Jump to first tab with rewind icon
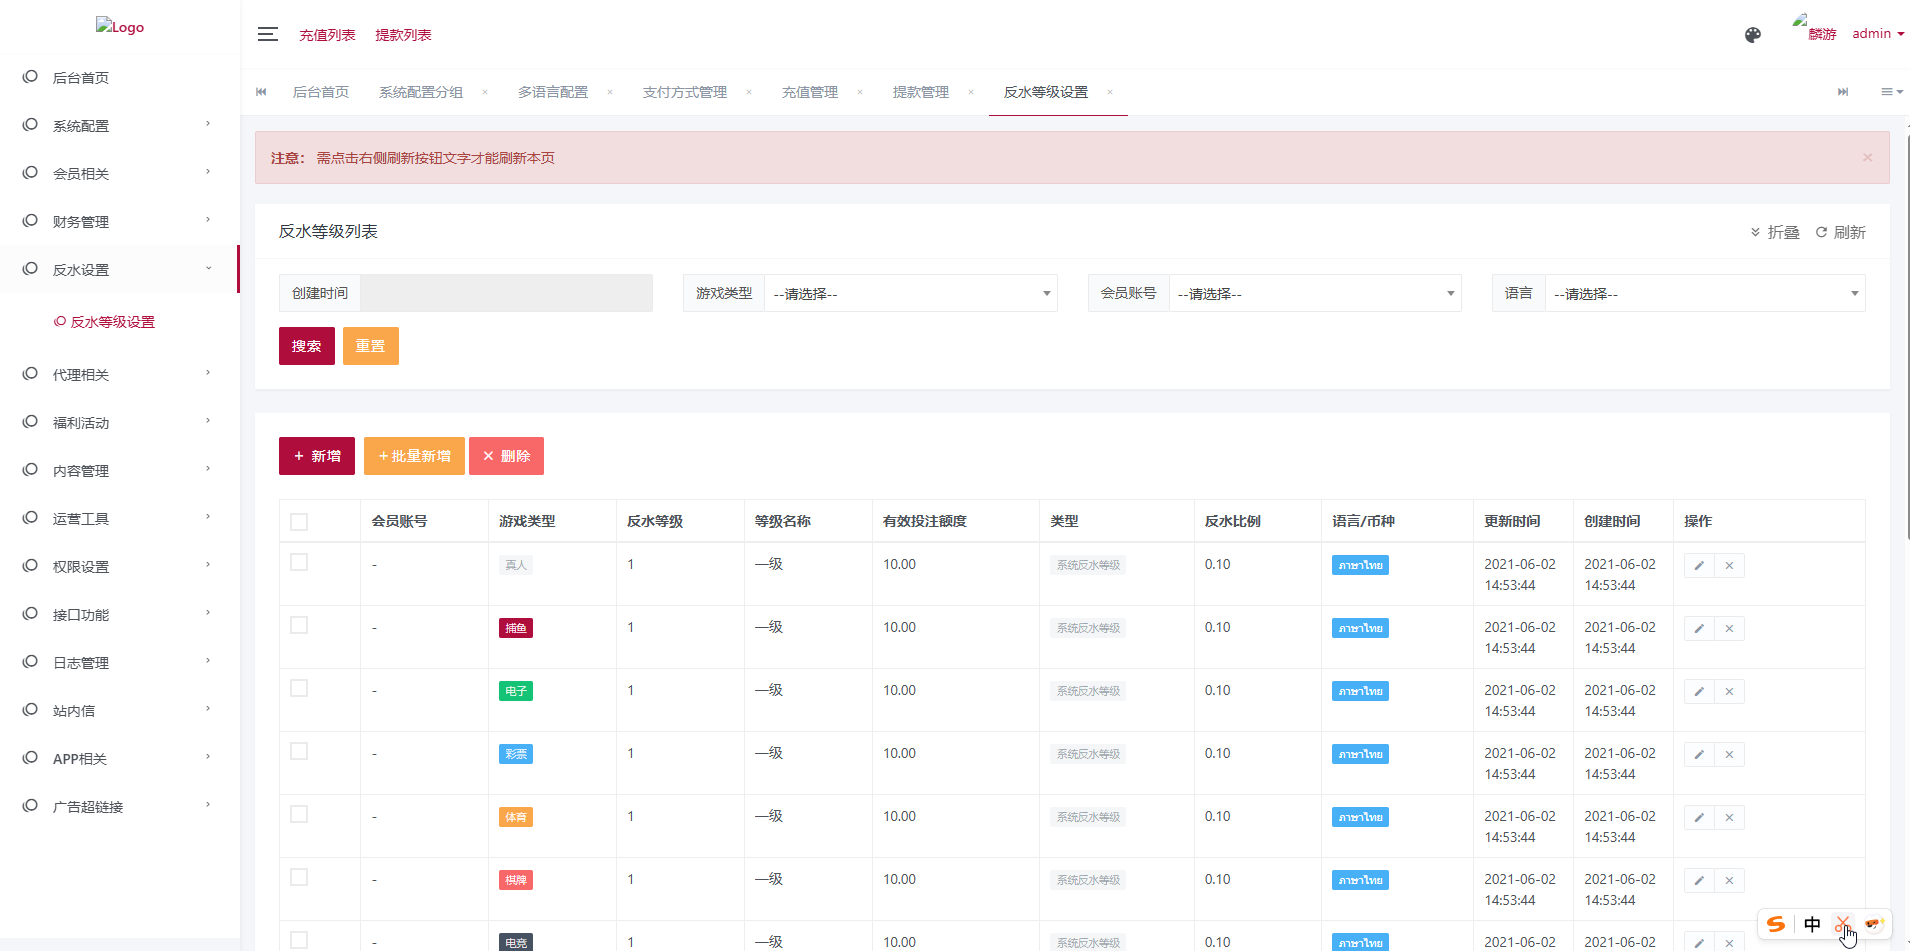 [x=261, y=92]
